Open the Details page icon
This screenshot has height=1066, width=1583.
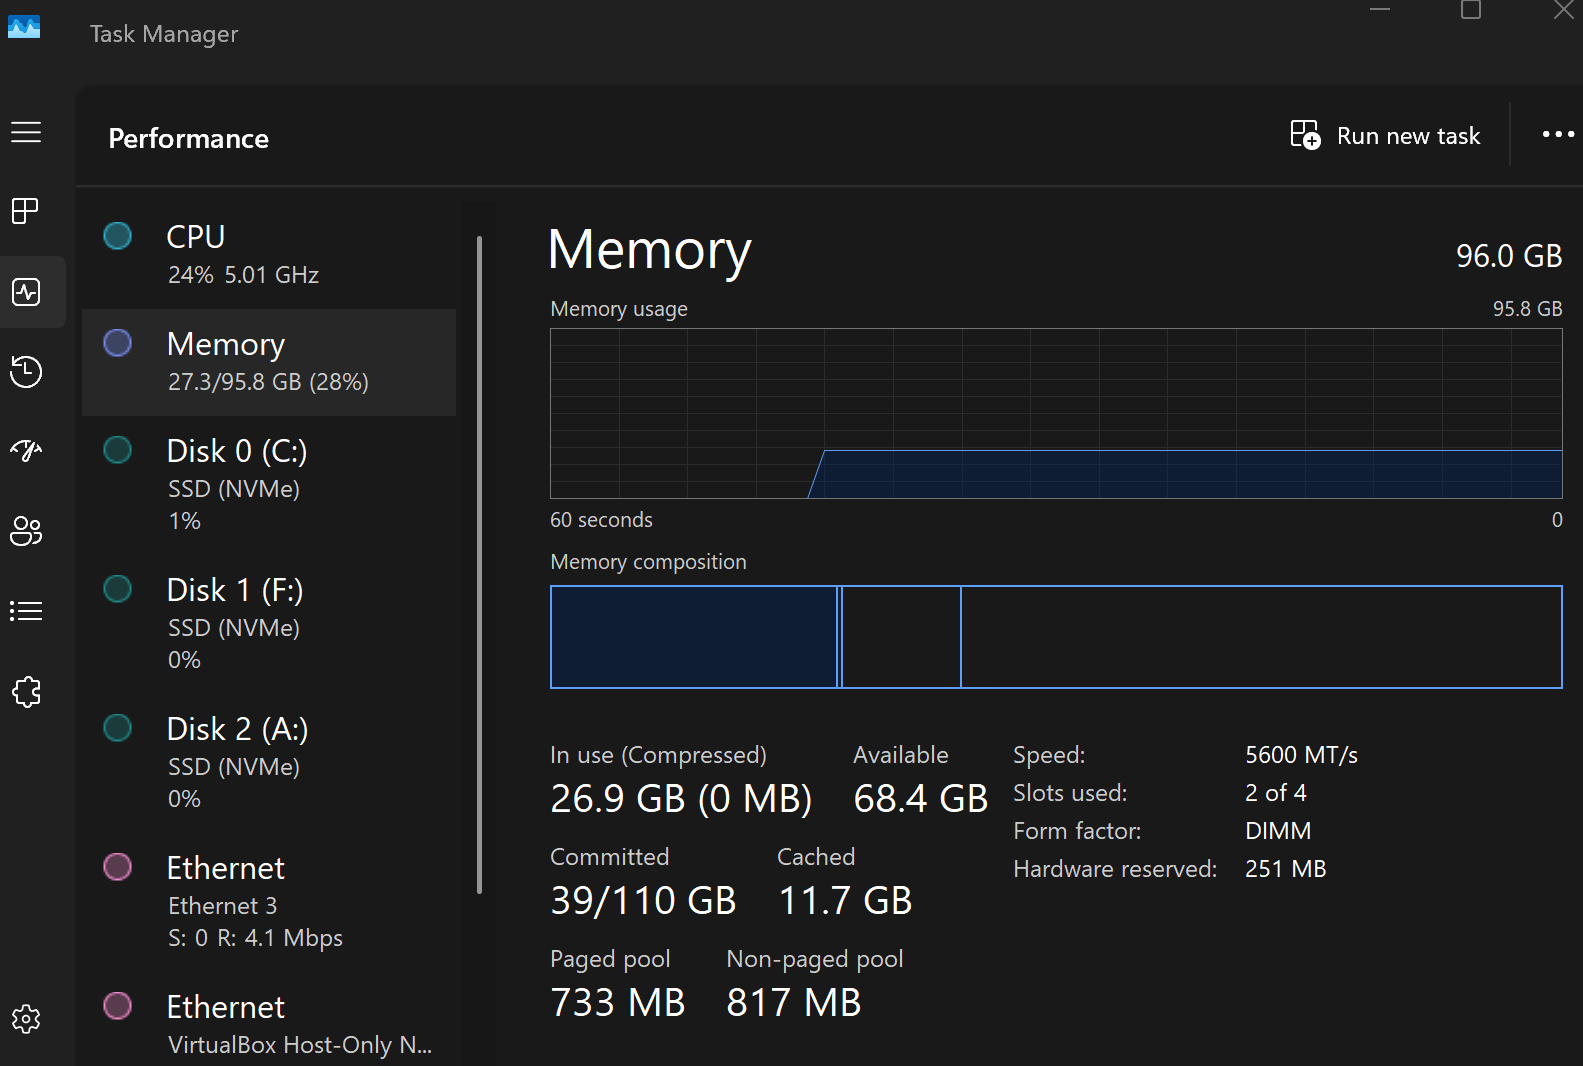click(26, 611)
